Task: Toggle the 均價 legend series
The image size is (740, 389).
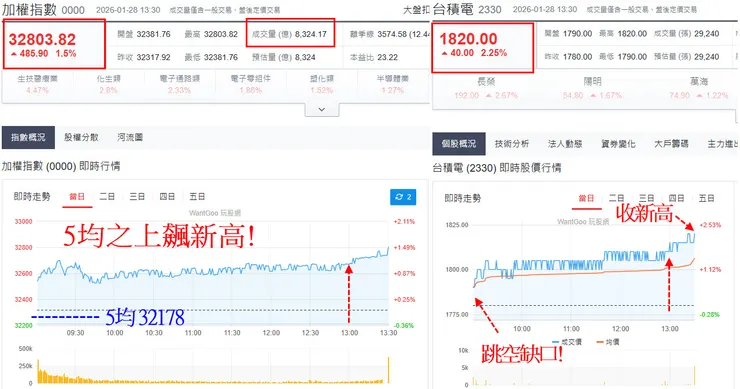Action: coord(608,342)
